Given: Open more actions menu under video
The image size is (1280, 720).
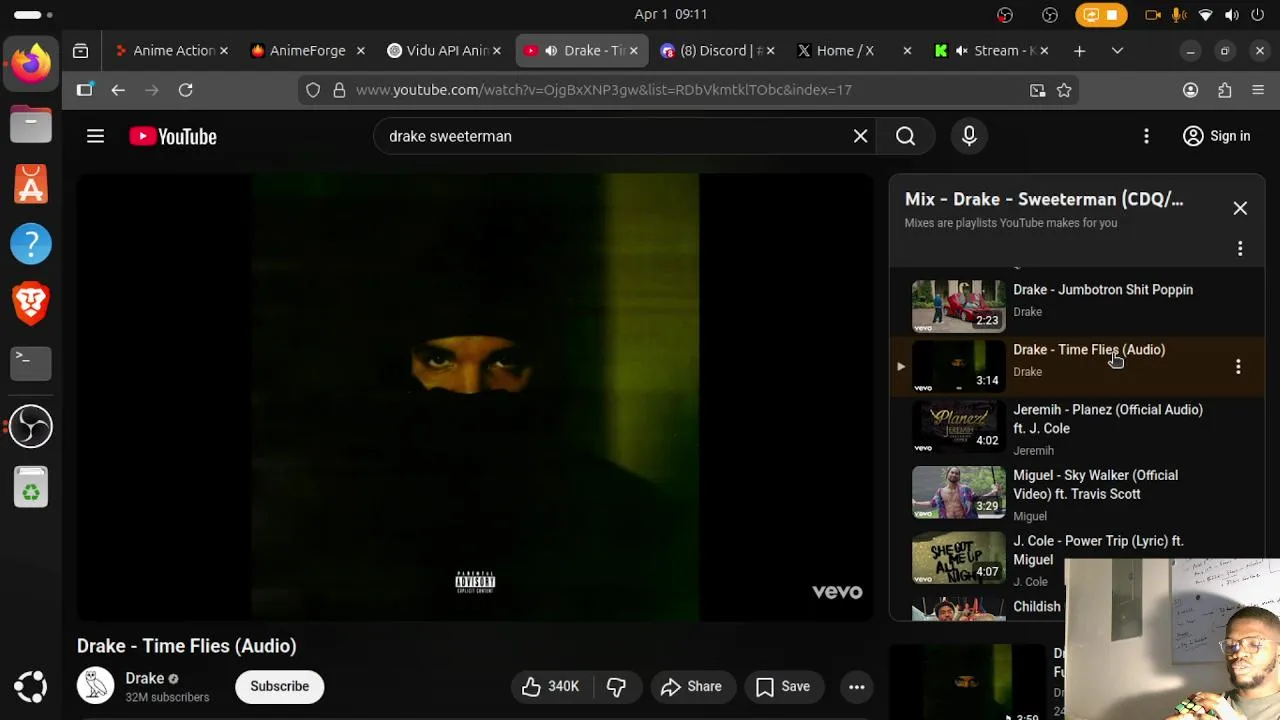Looking at the screenshot, I should pyautogui.click(x=857, y=686).
